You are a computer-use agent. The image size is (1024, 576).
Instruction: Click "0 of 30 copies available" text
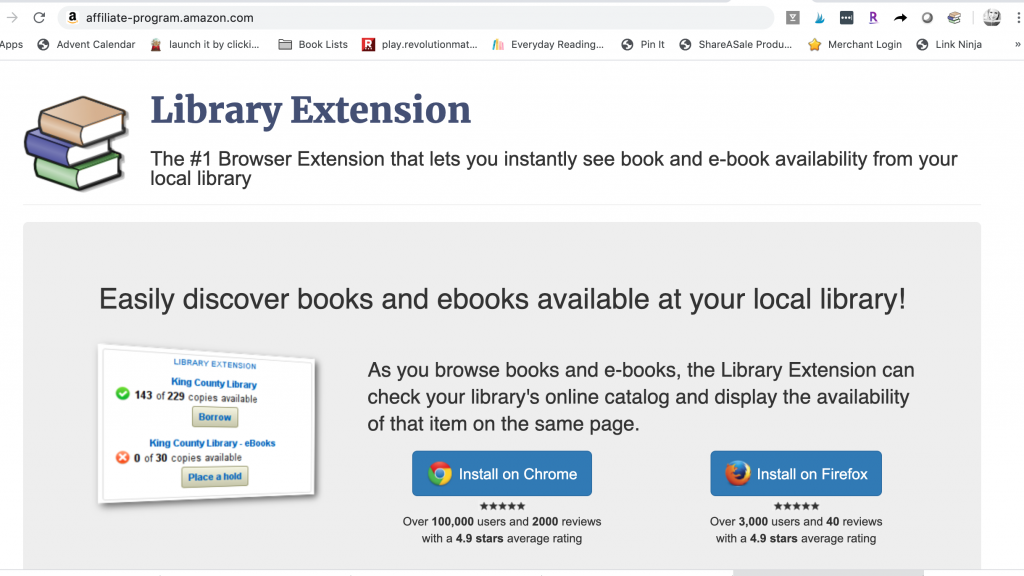tap(188, 458)
